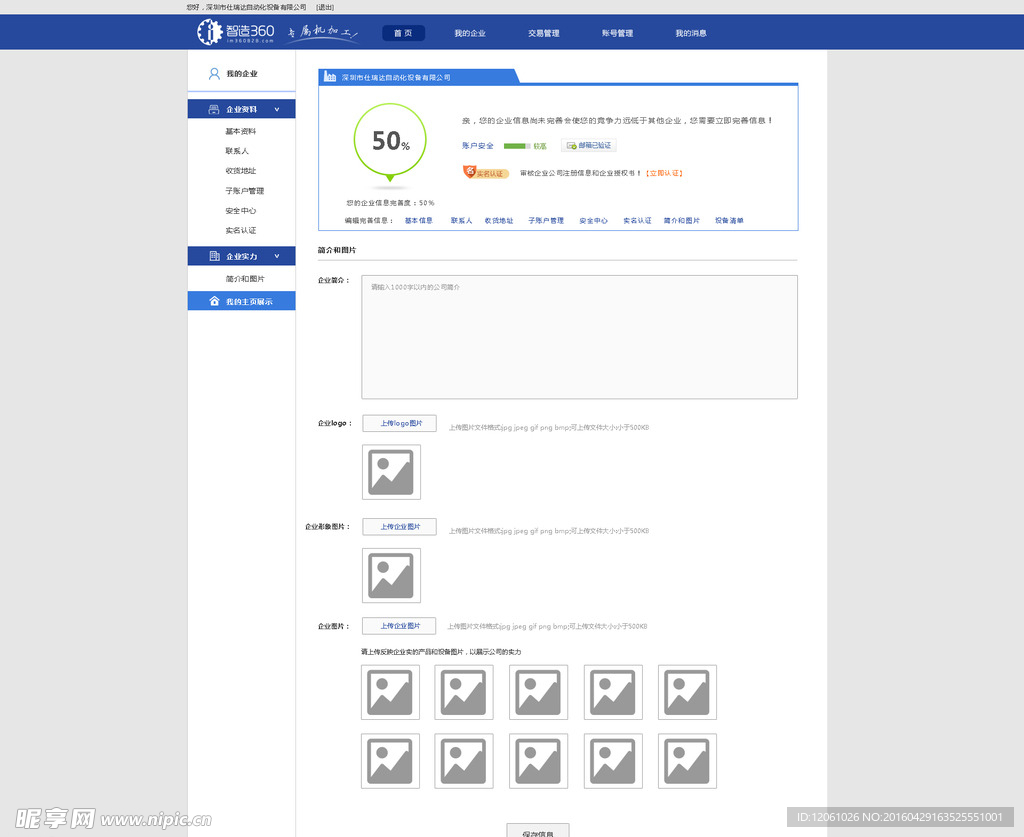The image size is (1024, 837).
Task: Click the house icon beside 我的主页展示
Action: point(214,301)
